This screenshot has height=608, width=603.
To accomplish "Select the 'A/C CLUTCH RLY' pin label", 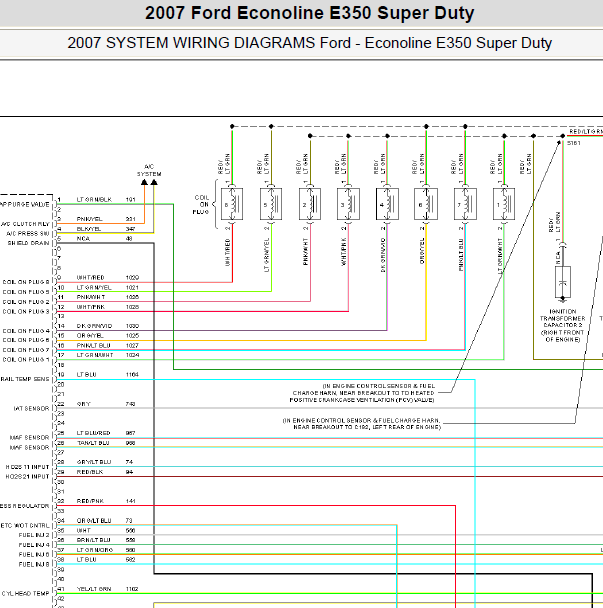I will pos(25,224).
